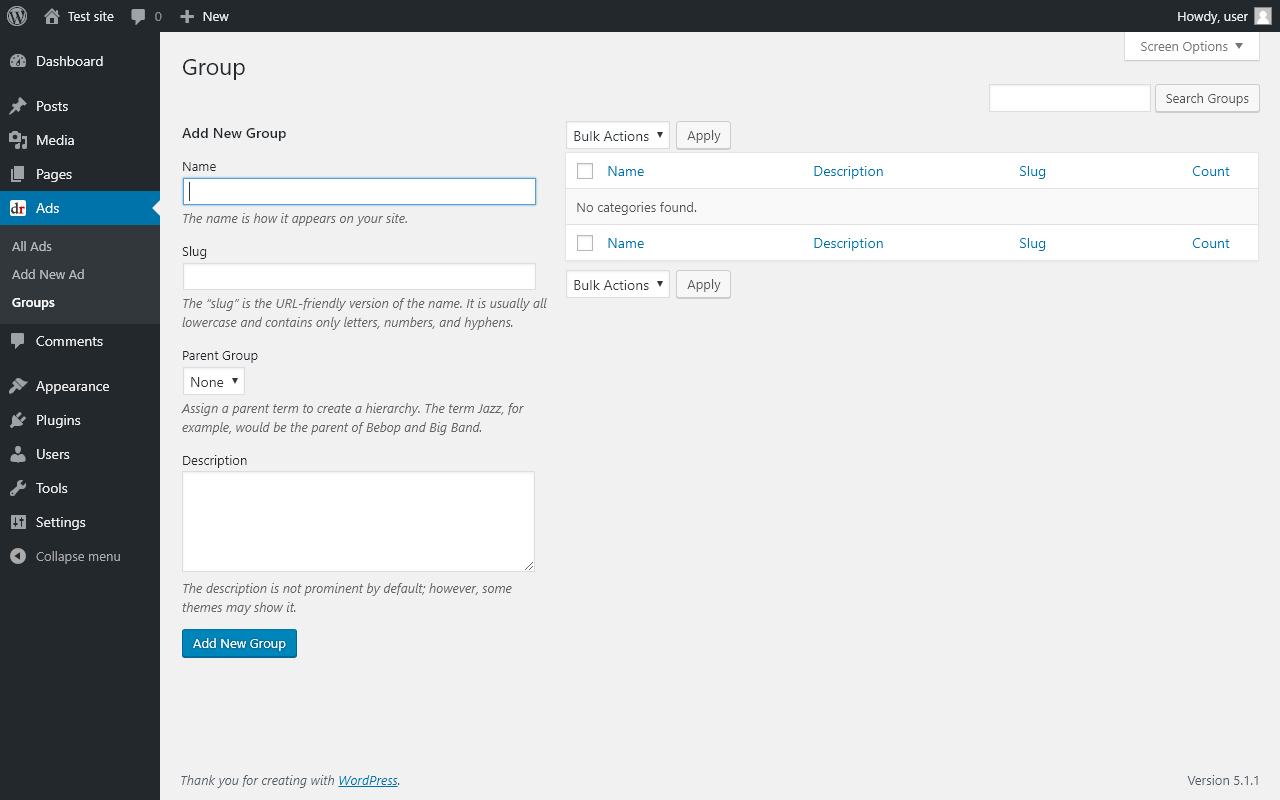Click the Version 5.1.1 footer text

(x=1223, y=780)
